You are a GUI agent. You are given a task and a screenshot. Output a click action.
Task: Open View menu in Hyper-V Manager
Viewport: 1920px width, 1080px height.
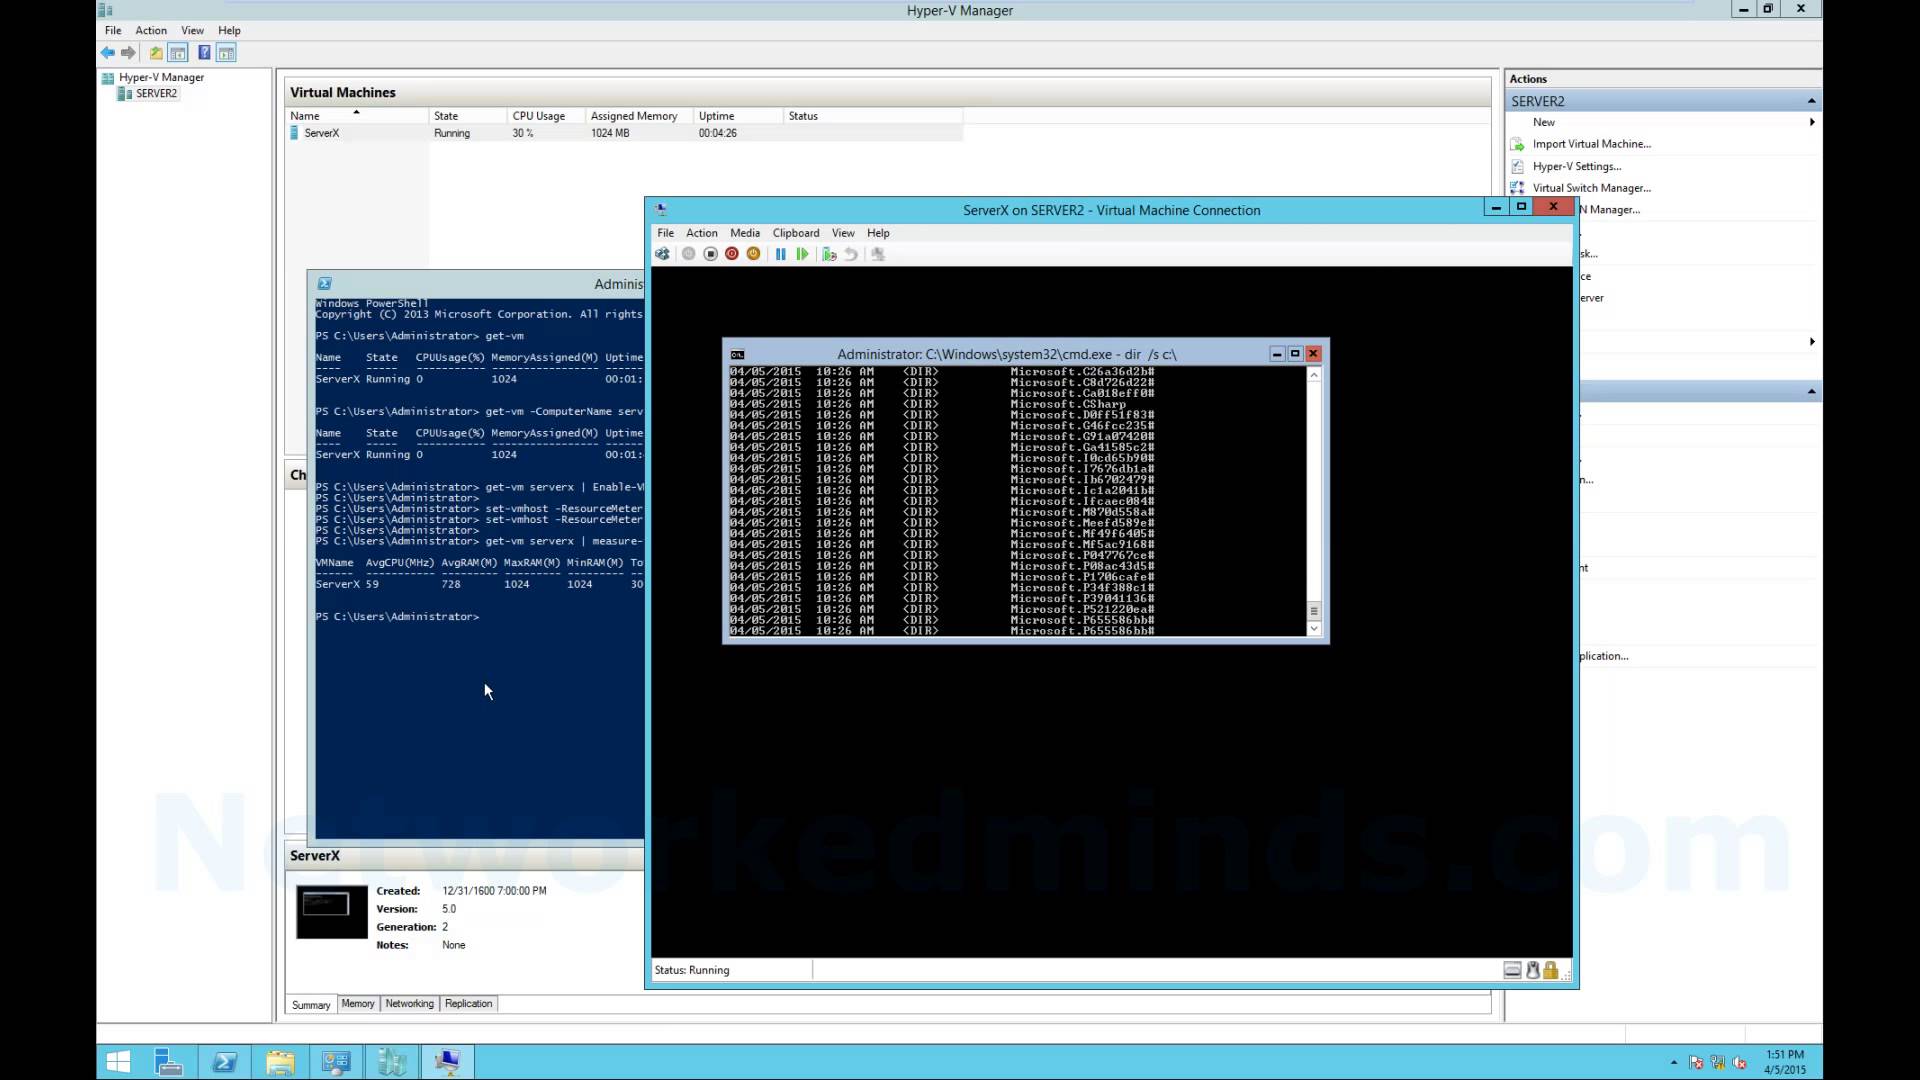click(192, 30)
